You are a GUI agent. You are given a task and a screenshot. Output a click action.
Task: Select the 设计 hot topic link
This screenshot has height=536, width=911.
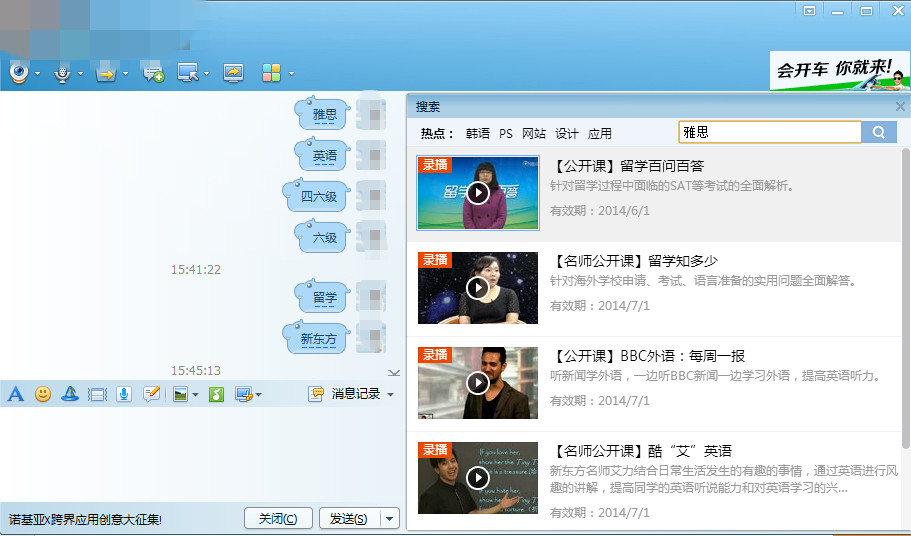pos(567,133)
